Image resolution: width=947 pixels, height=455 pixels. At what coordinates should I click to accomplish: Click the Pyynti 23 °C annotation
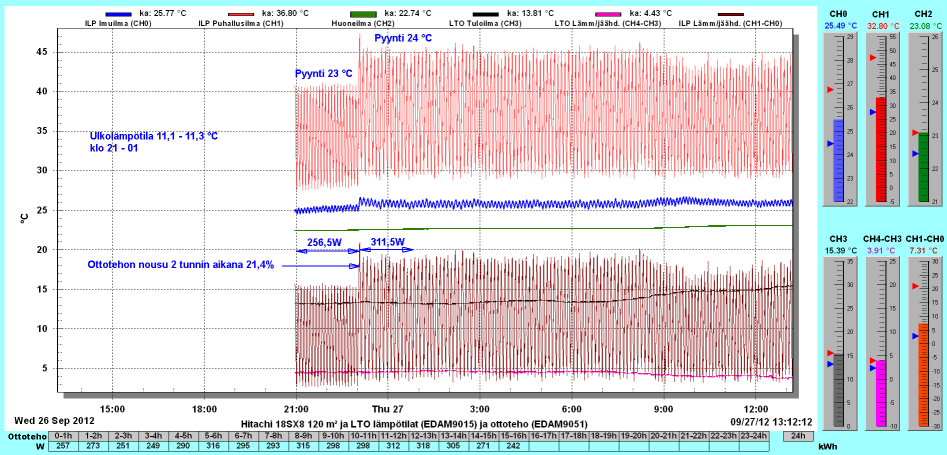point(324,74)
